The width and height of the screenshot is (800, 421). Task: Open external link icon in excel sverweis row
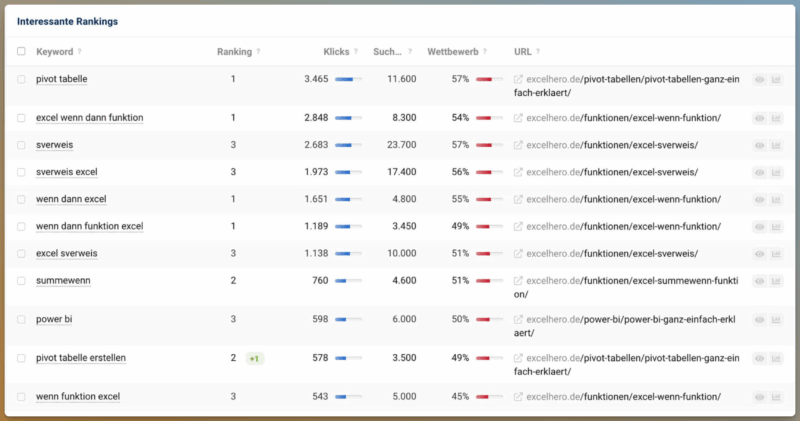click(x=518, y=254)
